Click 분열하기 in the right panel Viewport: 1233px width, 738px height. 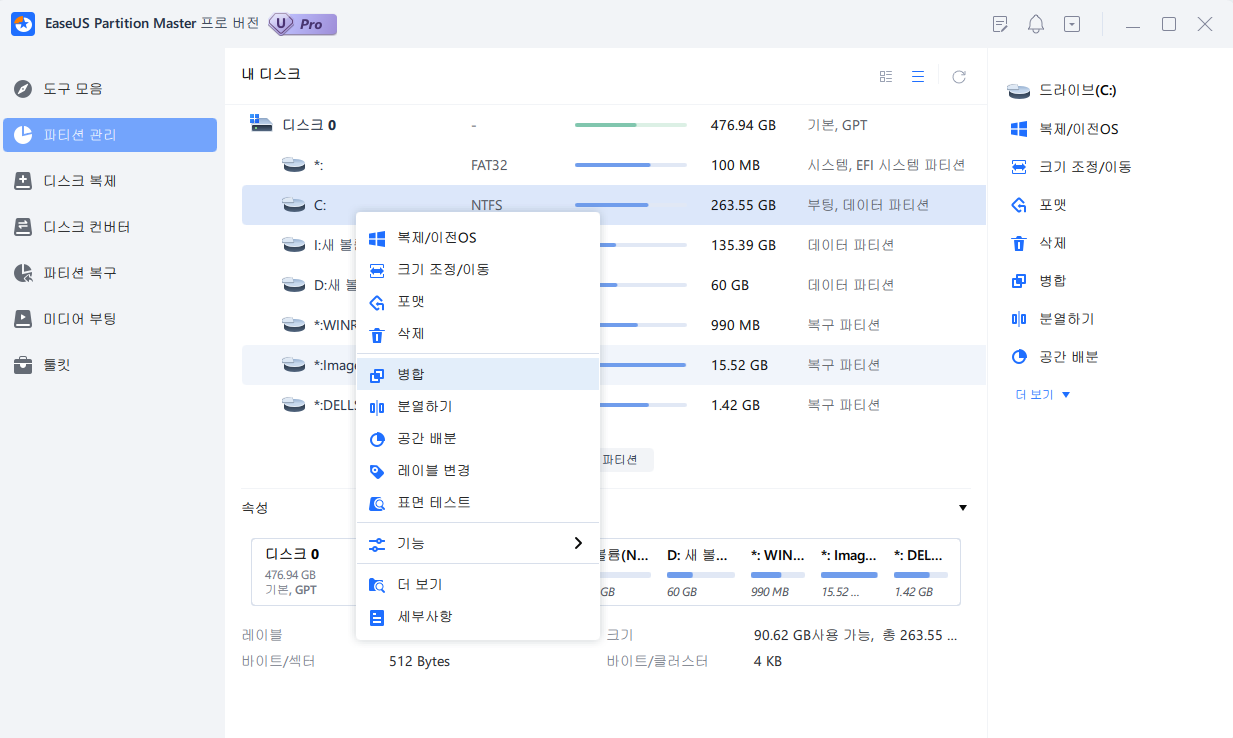click(1052, 319)
